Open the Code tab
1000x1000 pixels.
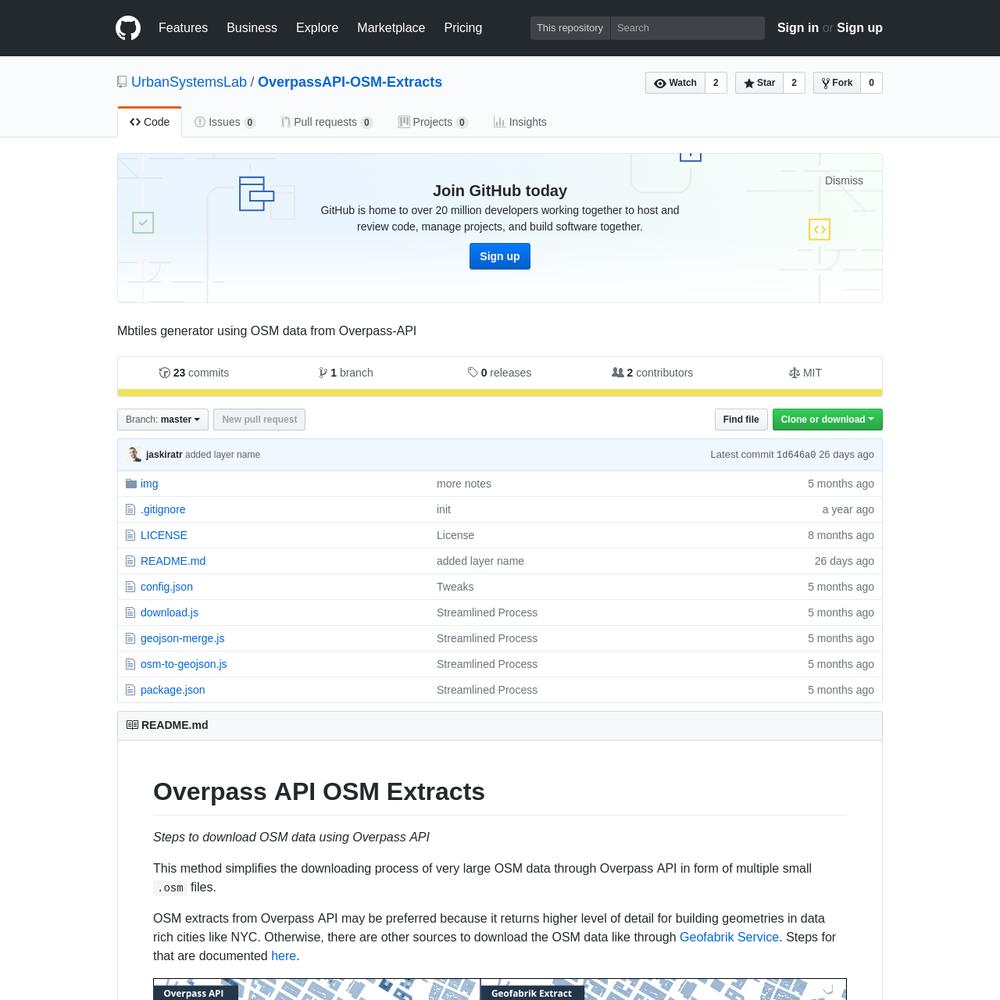(x=149, y=122)
